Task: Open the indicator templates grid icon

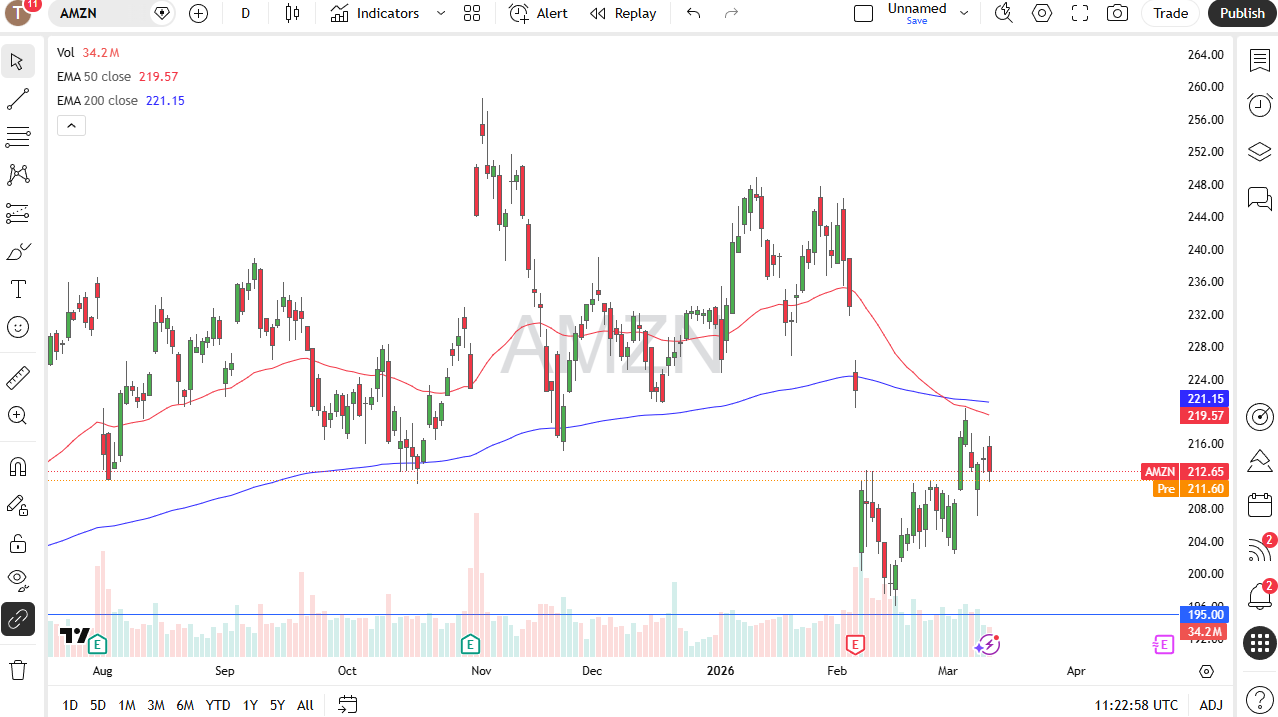Action: pos(472,13)
